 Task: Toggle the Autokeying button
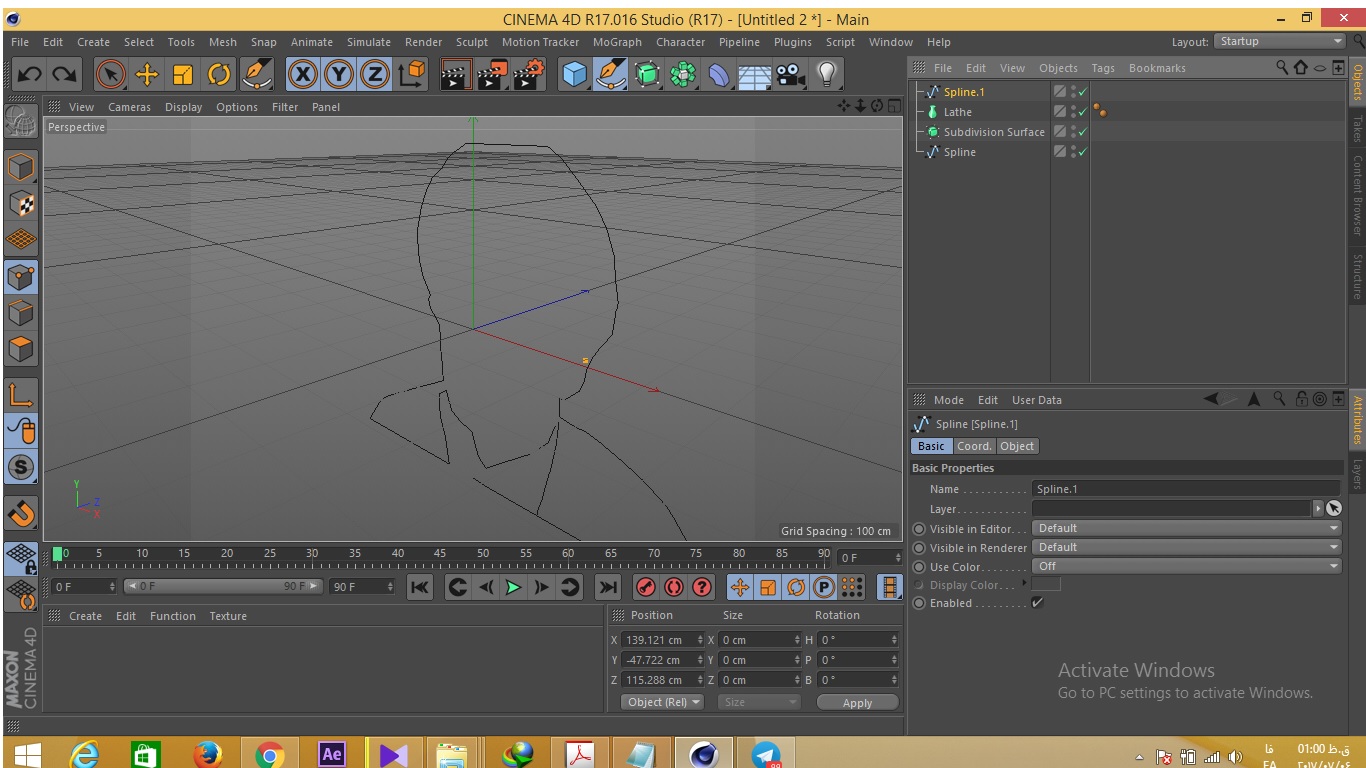tap(674, 587)
